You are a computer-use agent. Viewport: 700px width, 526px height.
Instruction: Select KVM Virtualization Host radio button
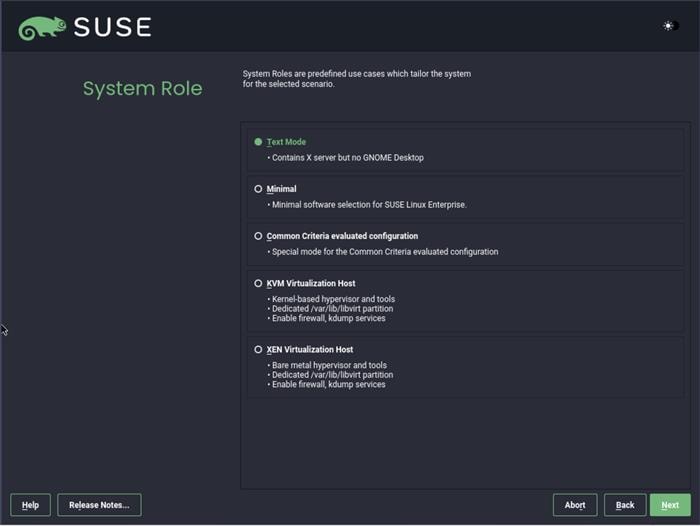pos(258,283)
